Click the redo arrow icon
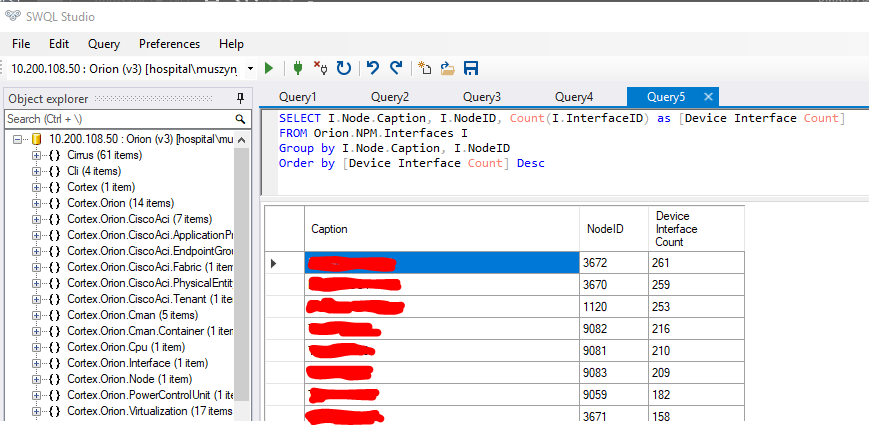869x425 pixels. (x=395, y=68)
